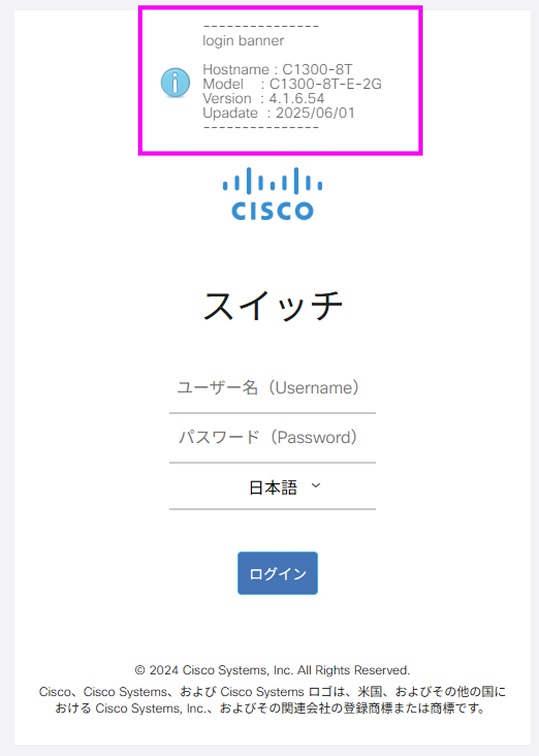The height and width of the screenshot is (756, 539).
Task: Click the スイッチ heading text
Action: point(272,306)
